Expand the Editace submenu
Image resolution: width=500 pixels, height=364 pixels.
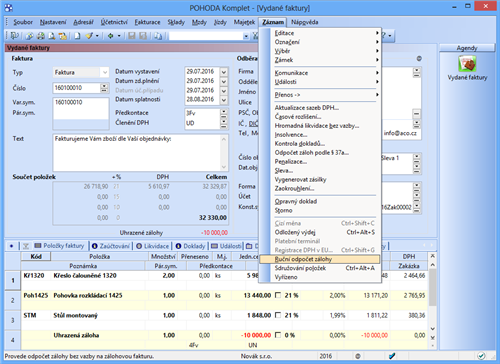(x=325, y=33)
